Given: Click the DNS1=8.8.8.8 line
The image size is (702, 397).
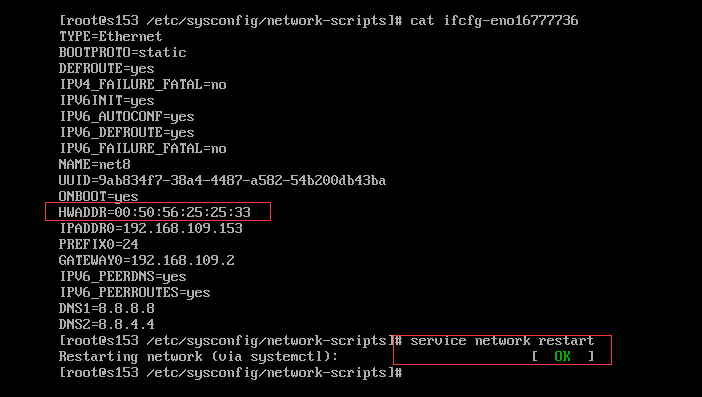Looking at the screenshot, I should (x=107, y=308).
